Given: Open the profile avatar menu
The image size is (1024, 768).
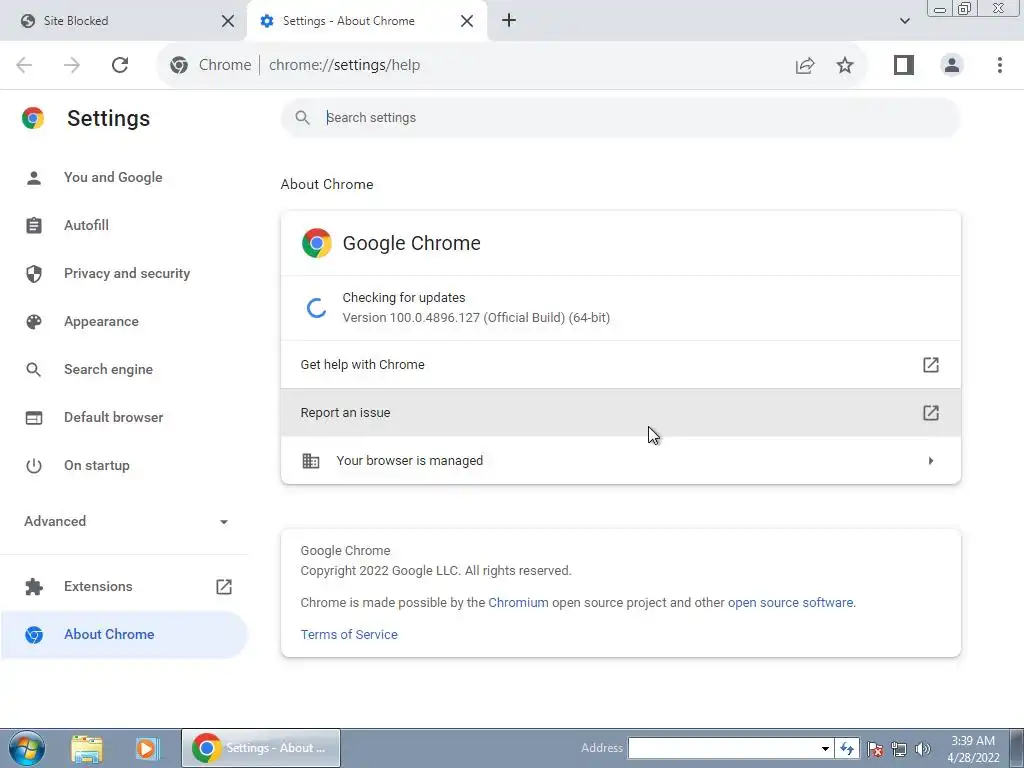Looking at the screenshot, I should 952,65.
